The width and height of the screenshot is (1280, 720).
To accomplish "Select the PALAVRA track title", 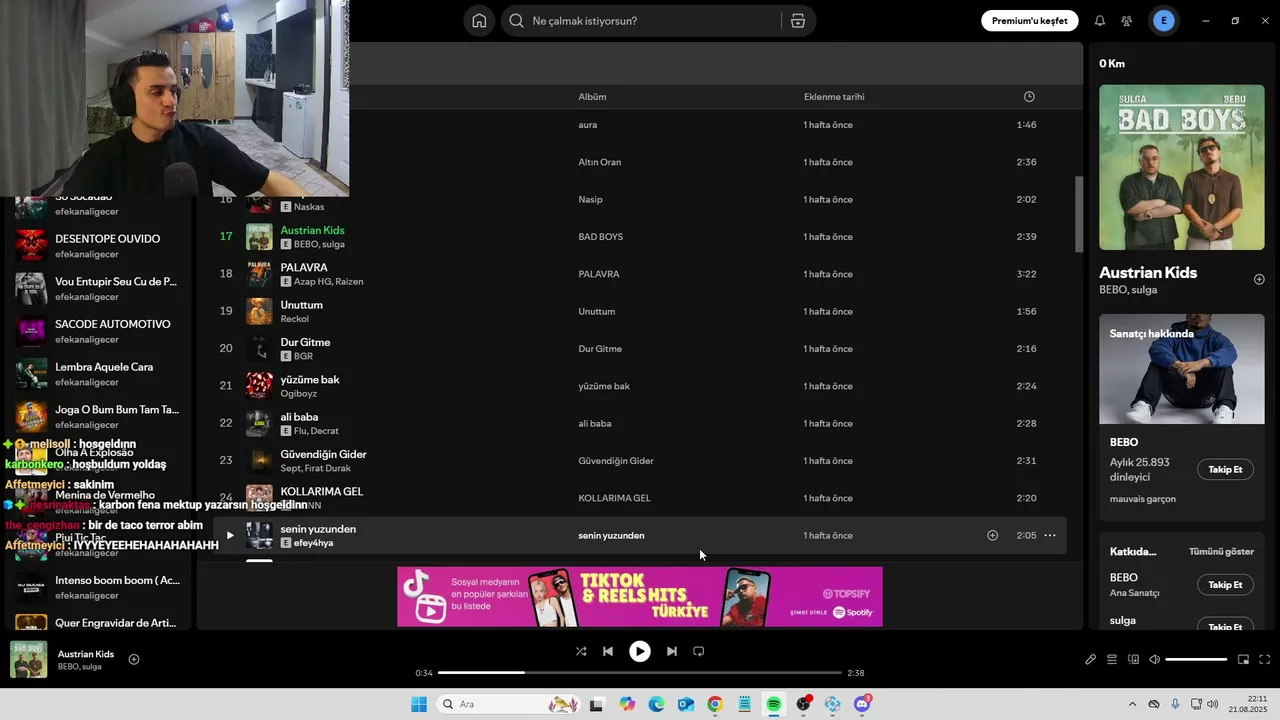I will 304,268.
